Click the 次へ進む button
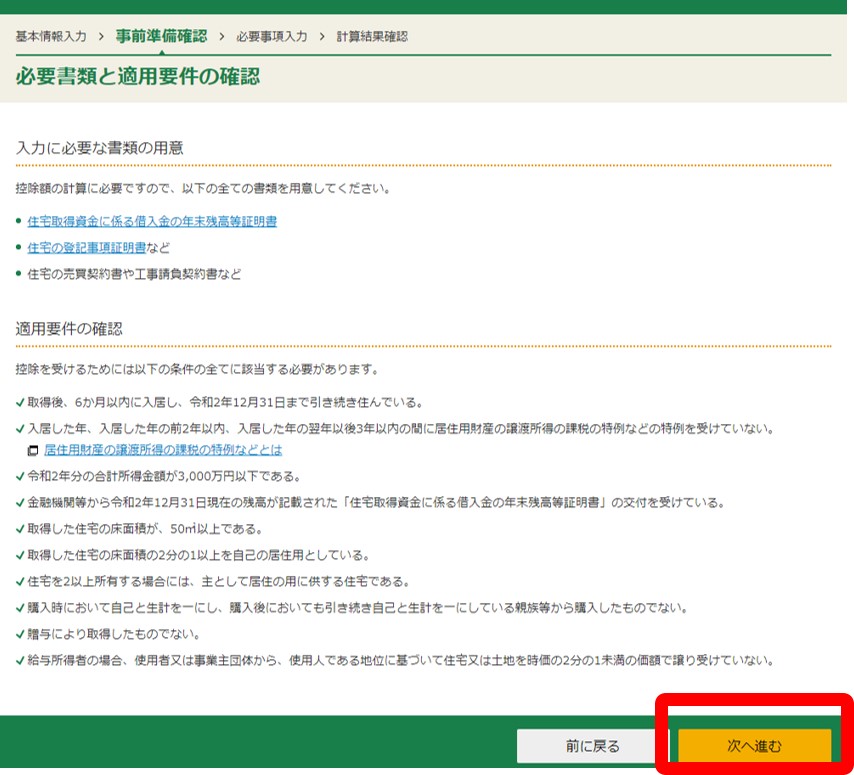 point(754,746)
